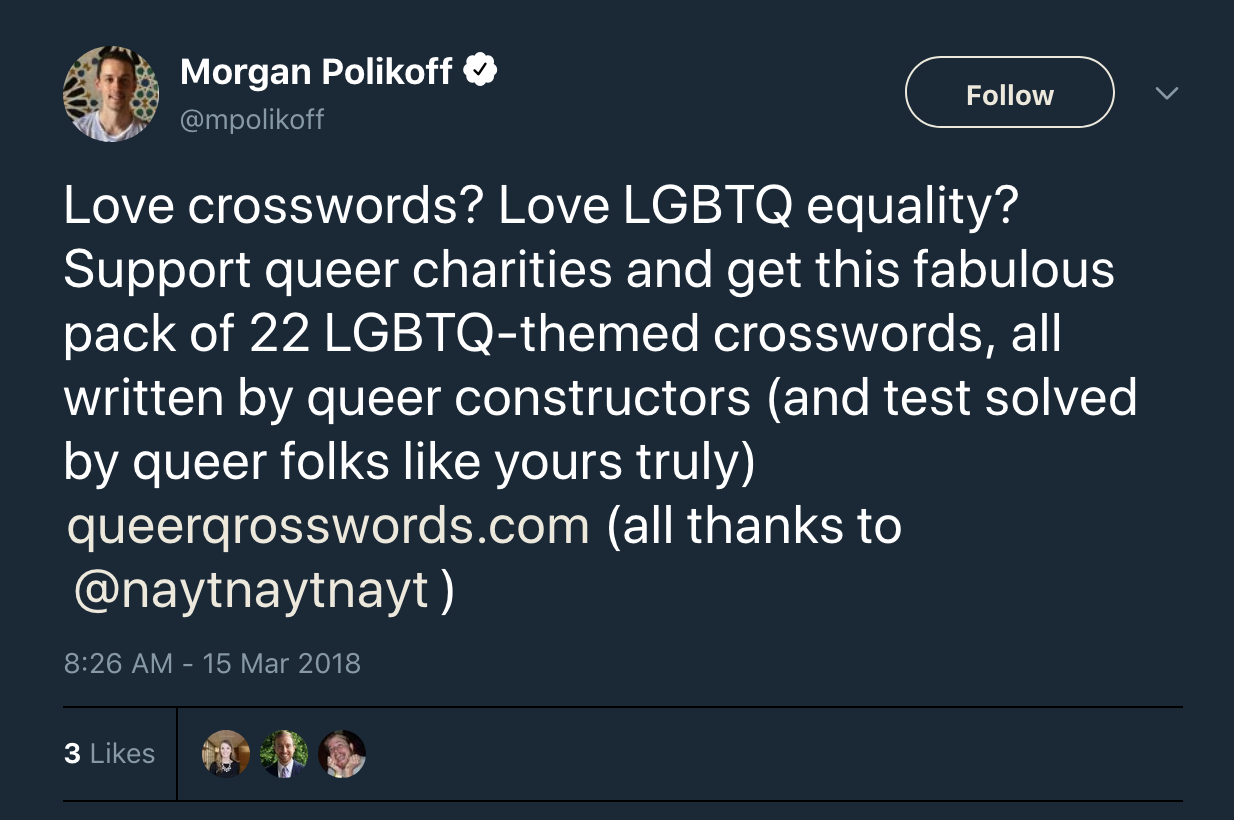
Task: Open the queerqrosswords.com link
Action: [x=327, y=524]
